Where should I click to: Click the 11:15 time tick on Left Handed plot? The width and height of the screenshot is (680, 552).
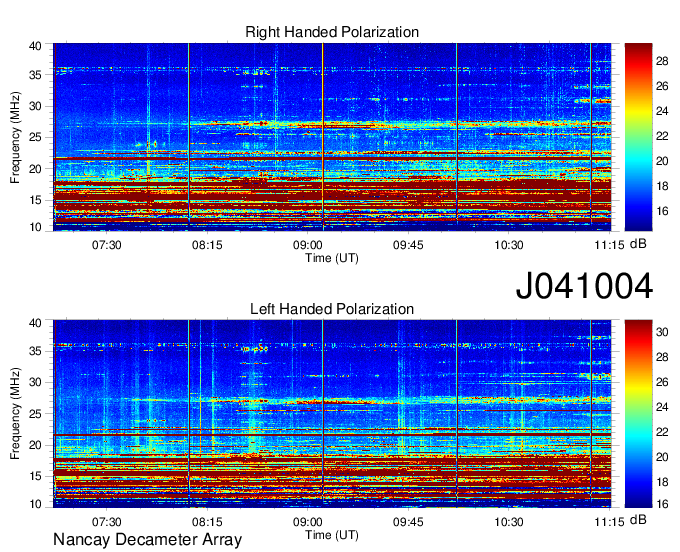pos(609,522)
